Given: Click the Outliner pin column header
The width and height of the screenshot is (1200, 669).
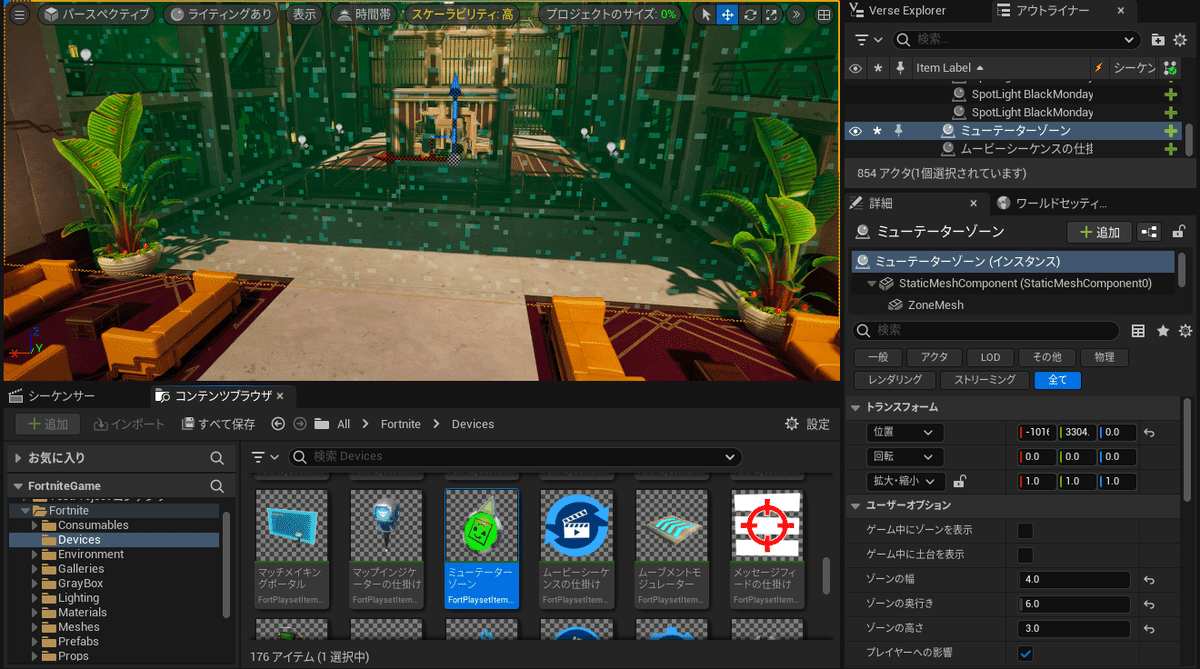Looking at the screenshot, I should 900,68.
